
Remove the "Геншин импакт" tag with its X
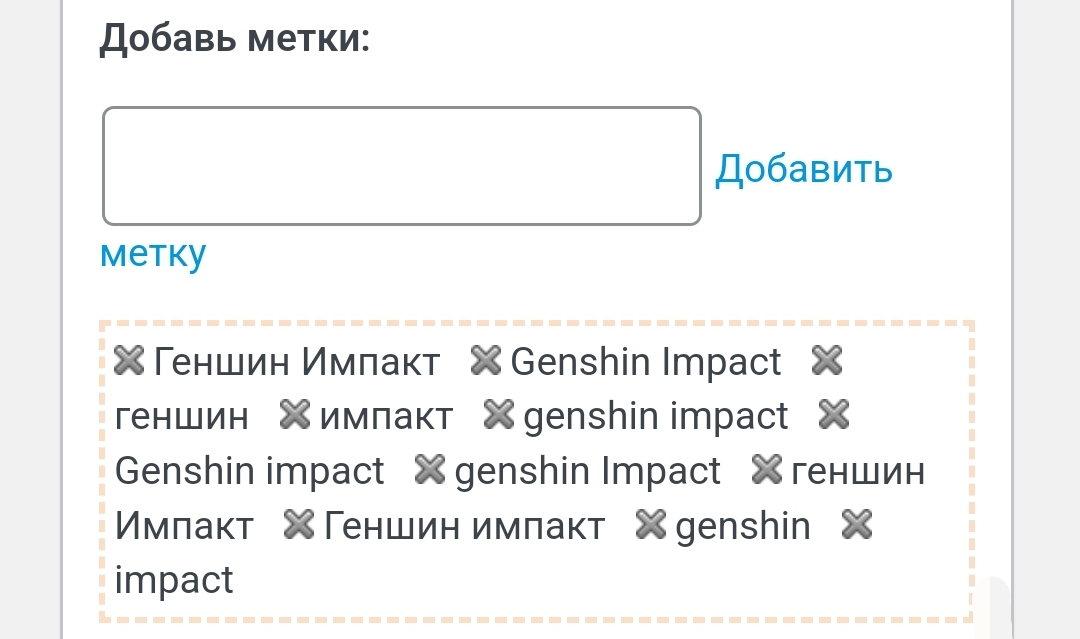click(x=300, y=524)
